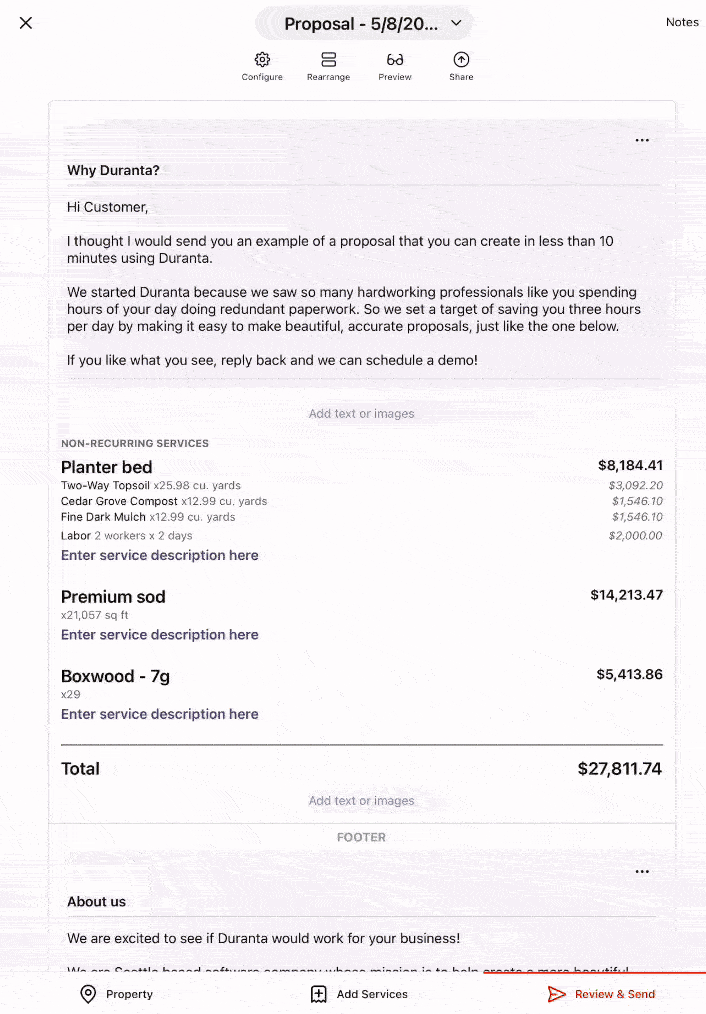Add text or images below intro
The image size is (706, 1014).
click(x=361, y=414)
